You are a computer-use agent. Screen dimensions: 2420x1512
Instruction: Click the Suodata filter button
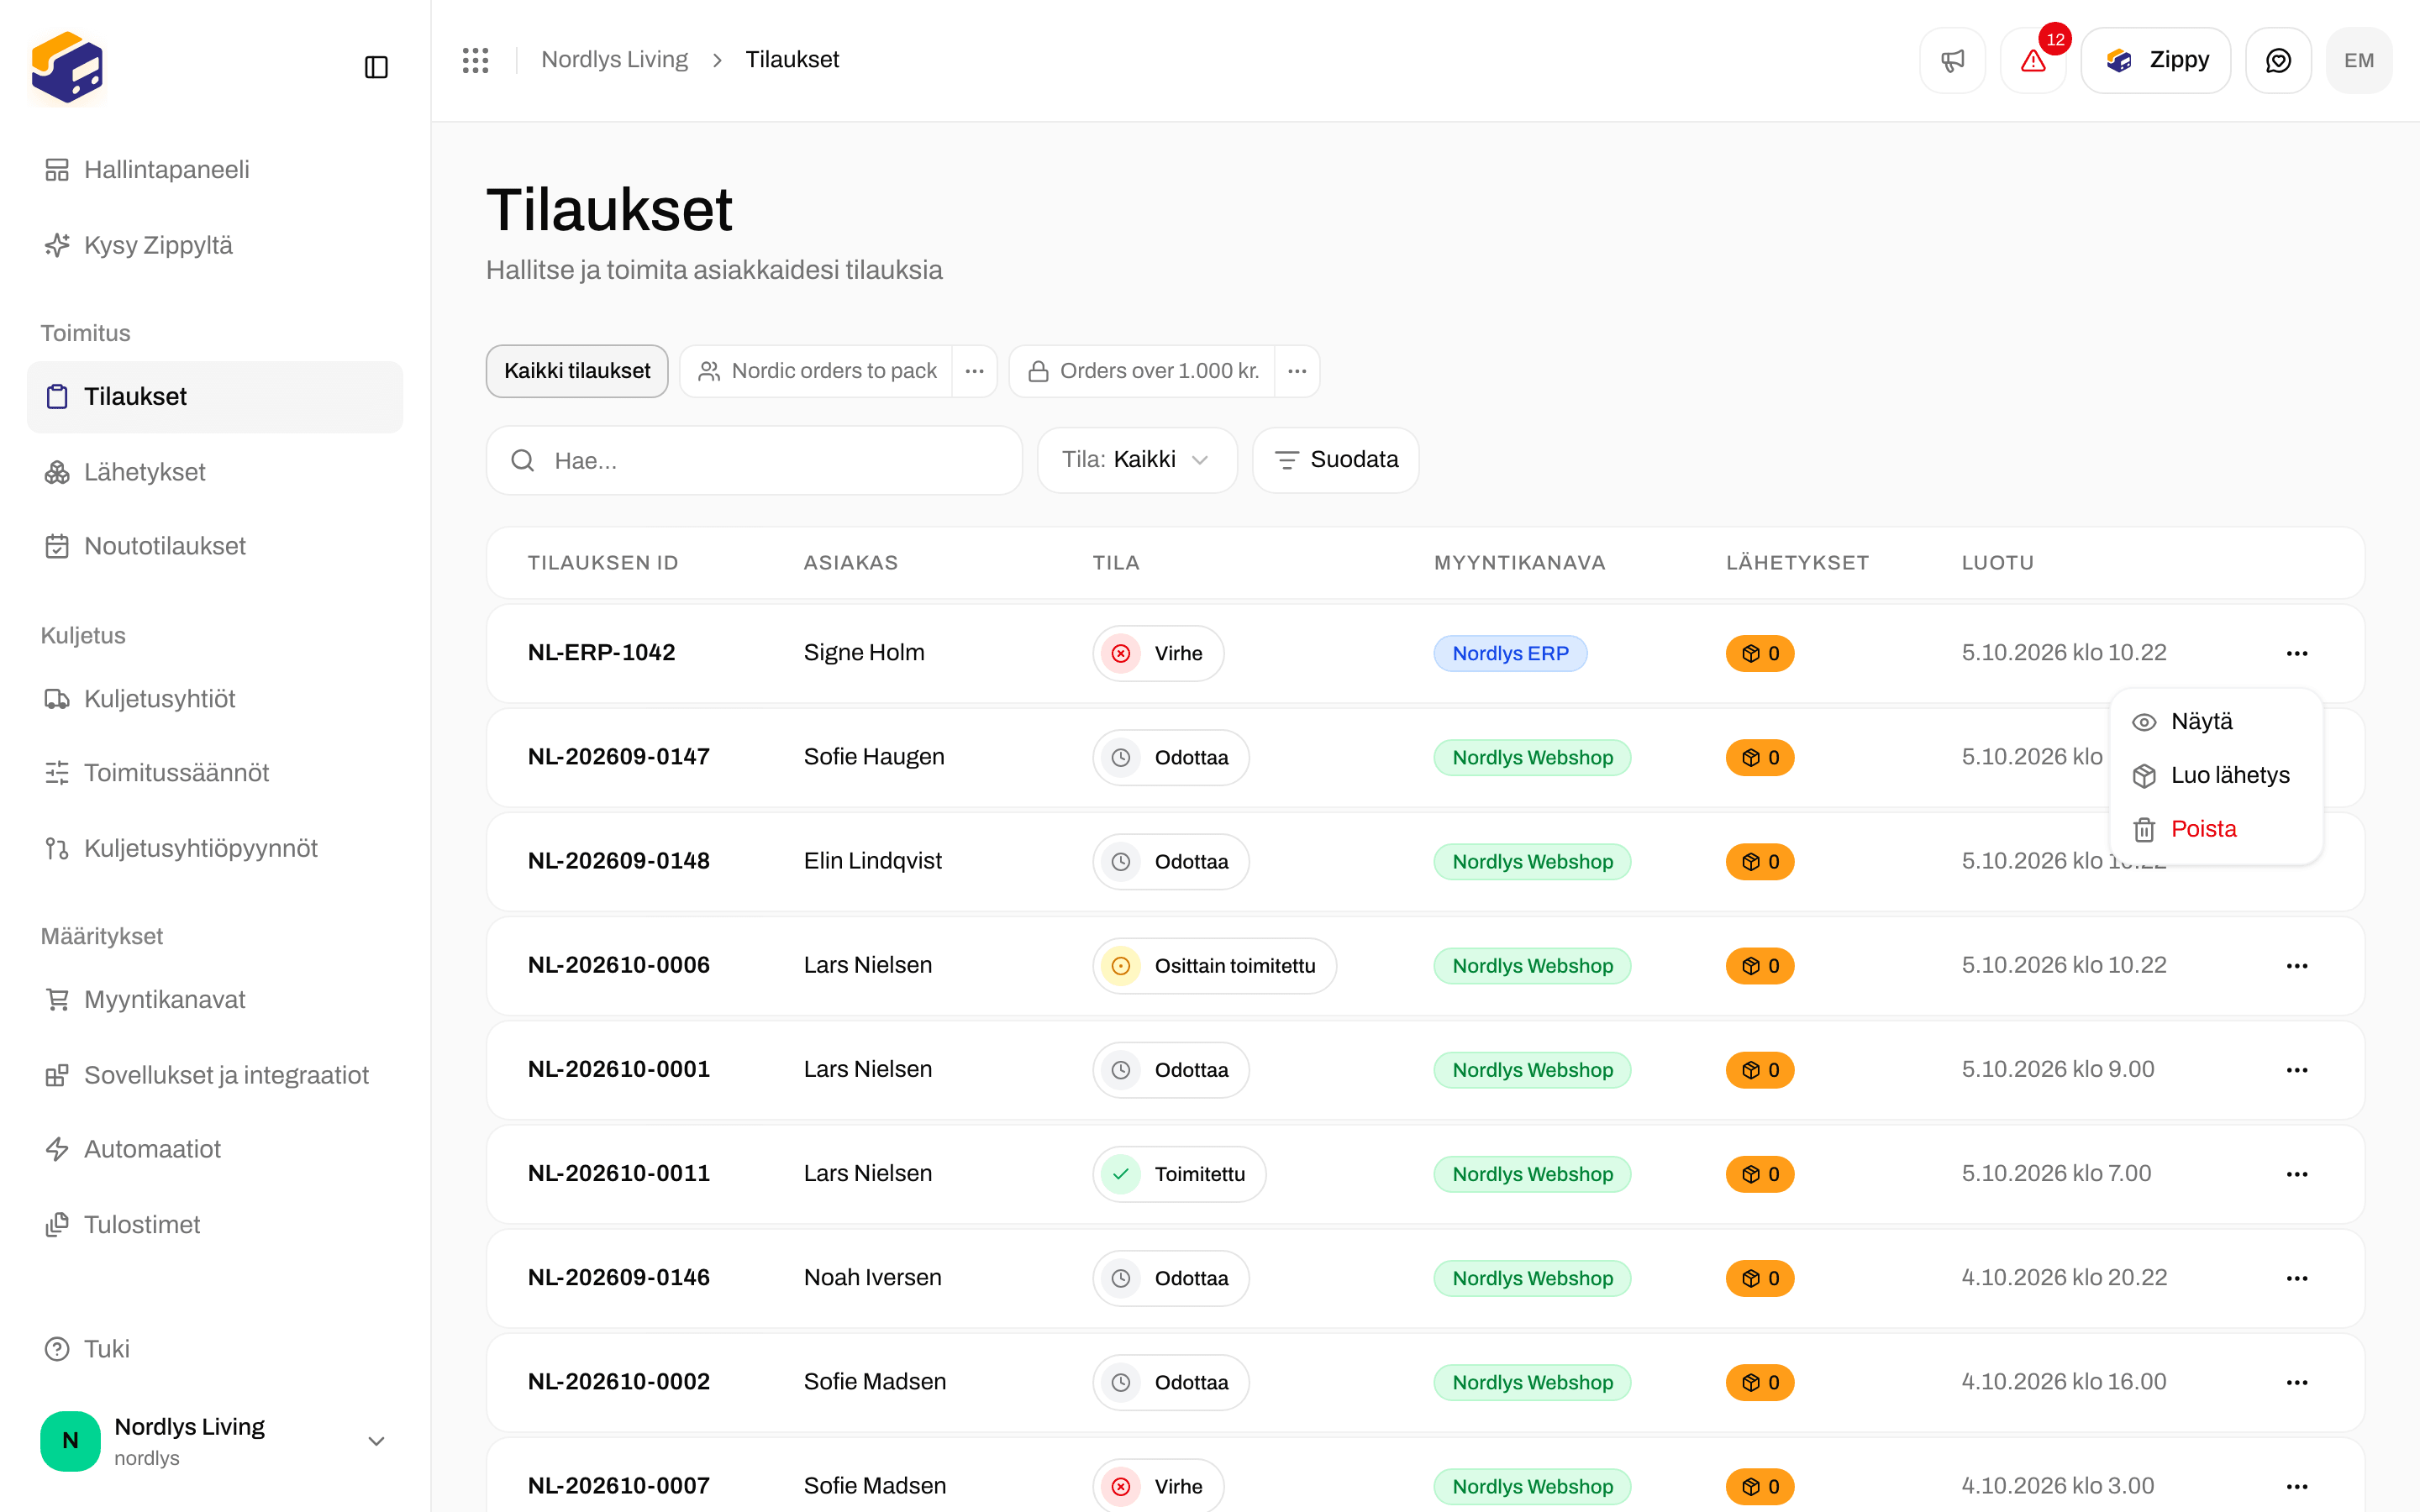pyautogui.click(x=1336, y=460)
